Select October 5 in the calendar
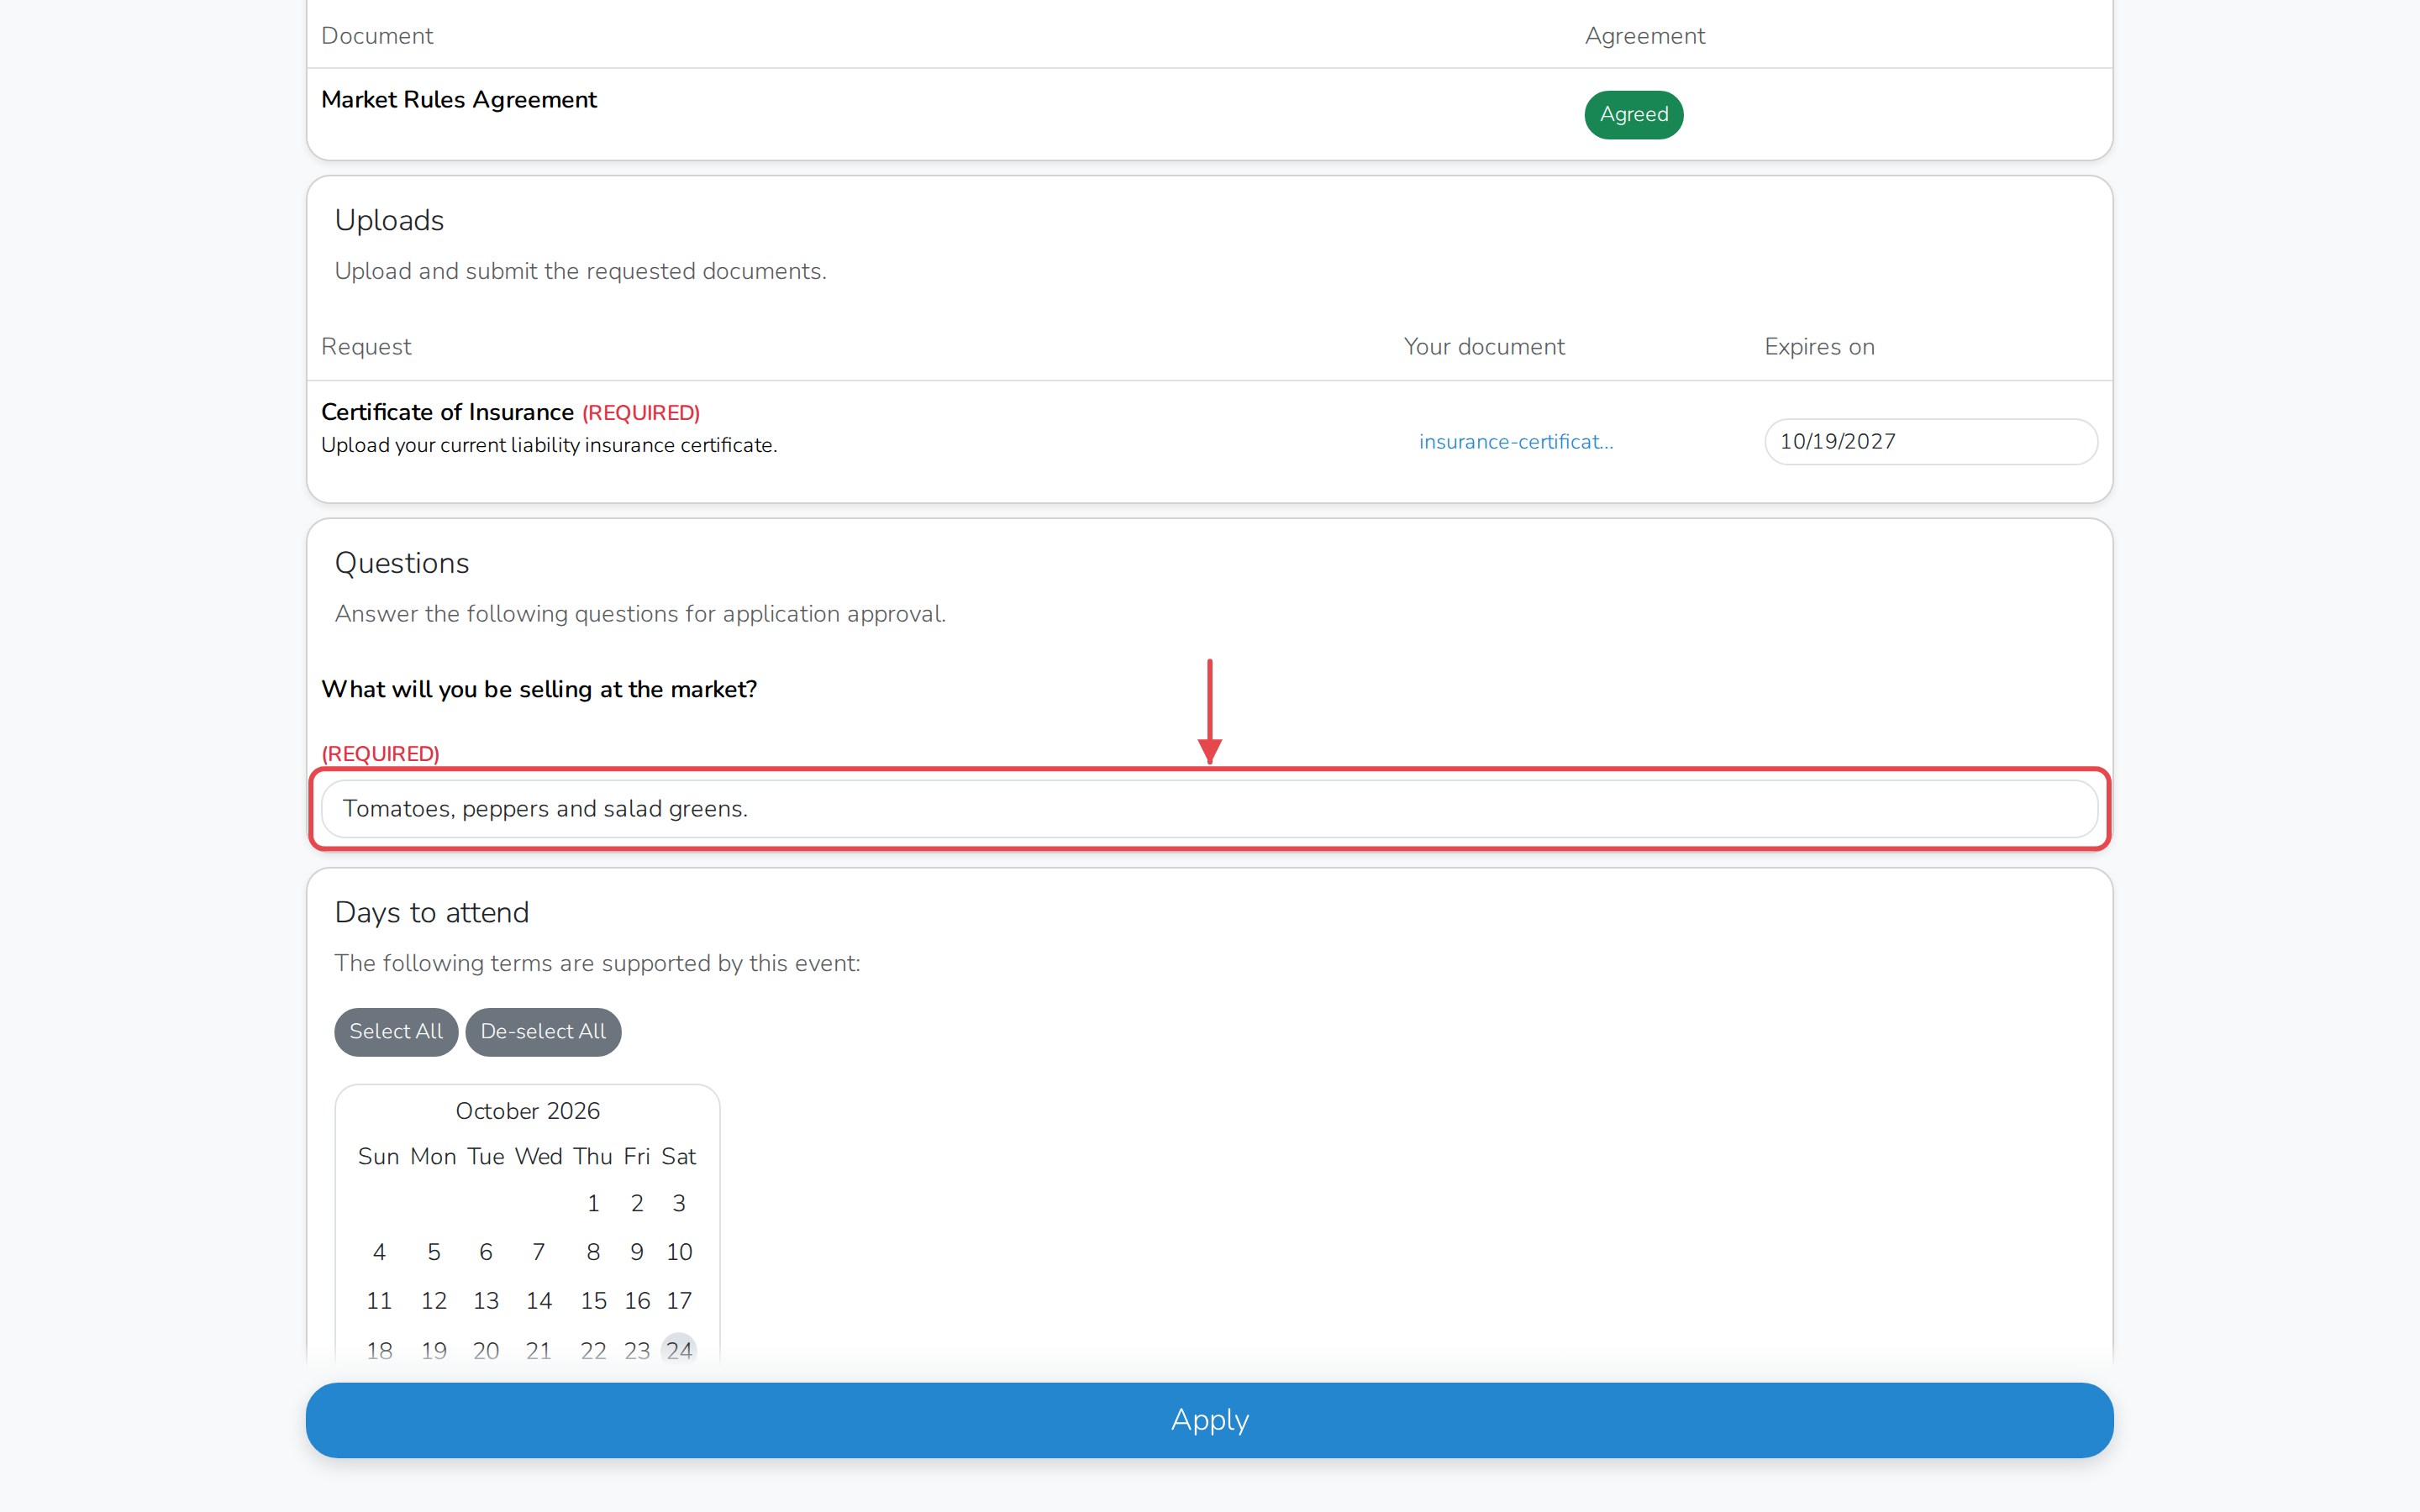2420x1512 pixels. 434,1252
